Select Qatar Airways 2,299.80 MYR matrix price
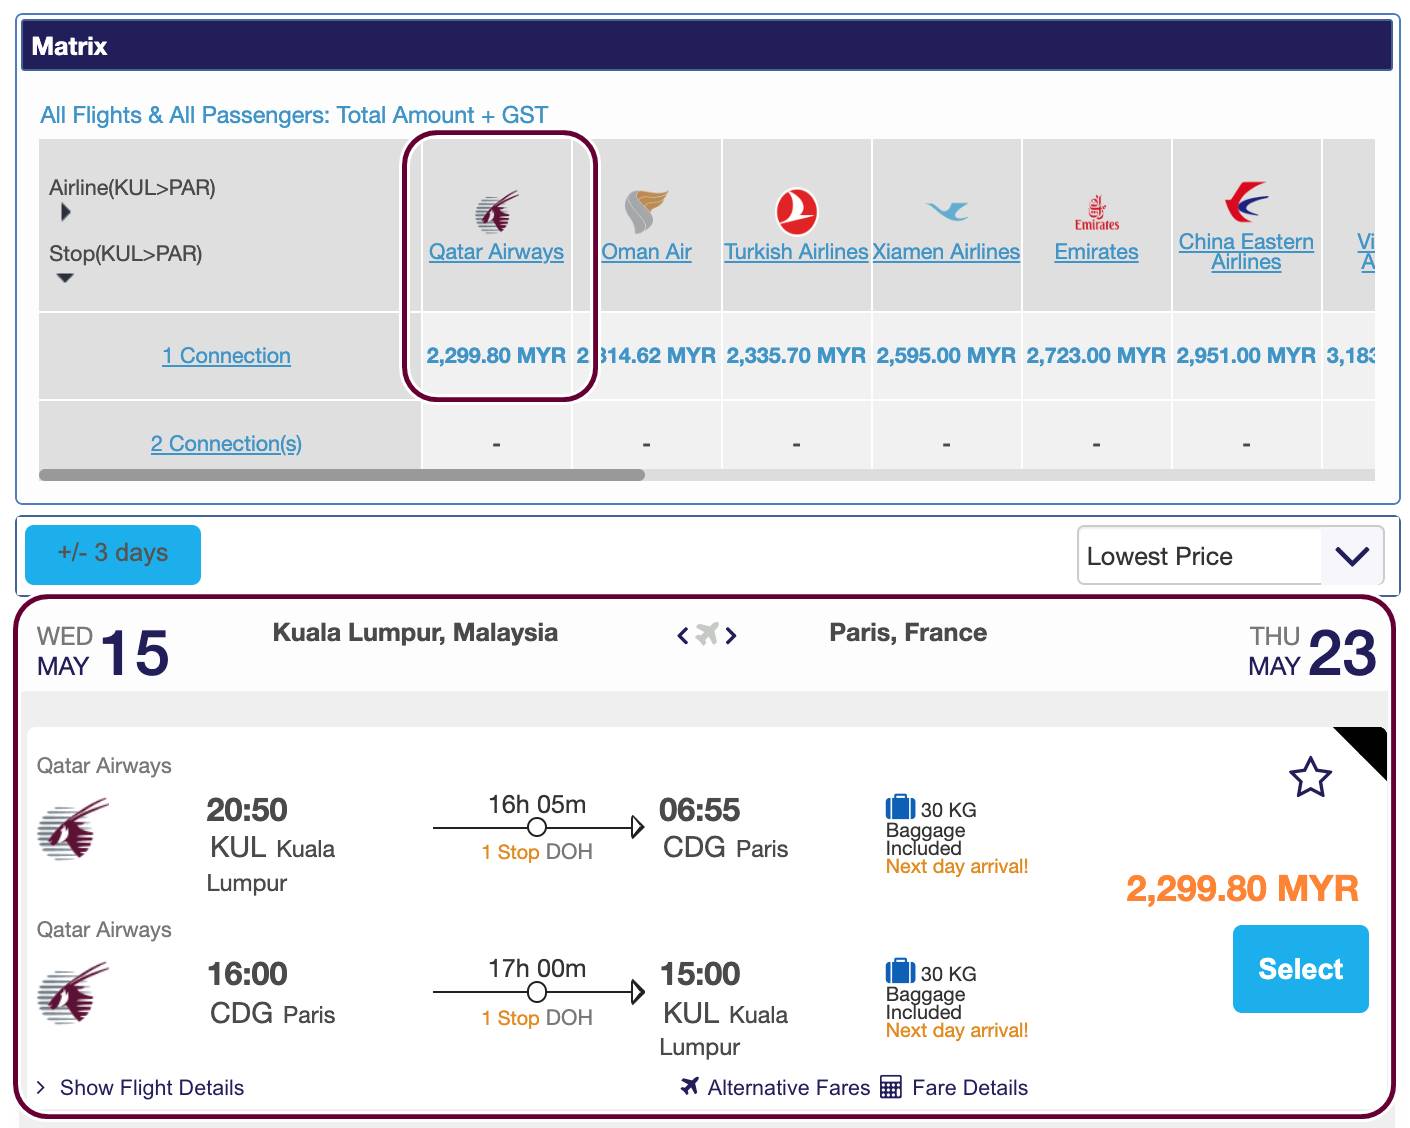1410x1128 pixels. pyautogui.click(x=496, y=356)
